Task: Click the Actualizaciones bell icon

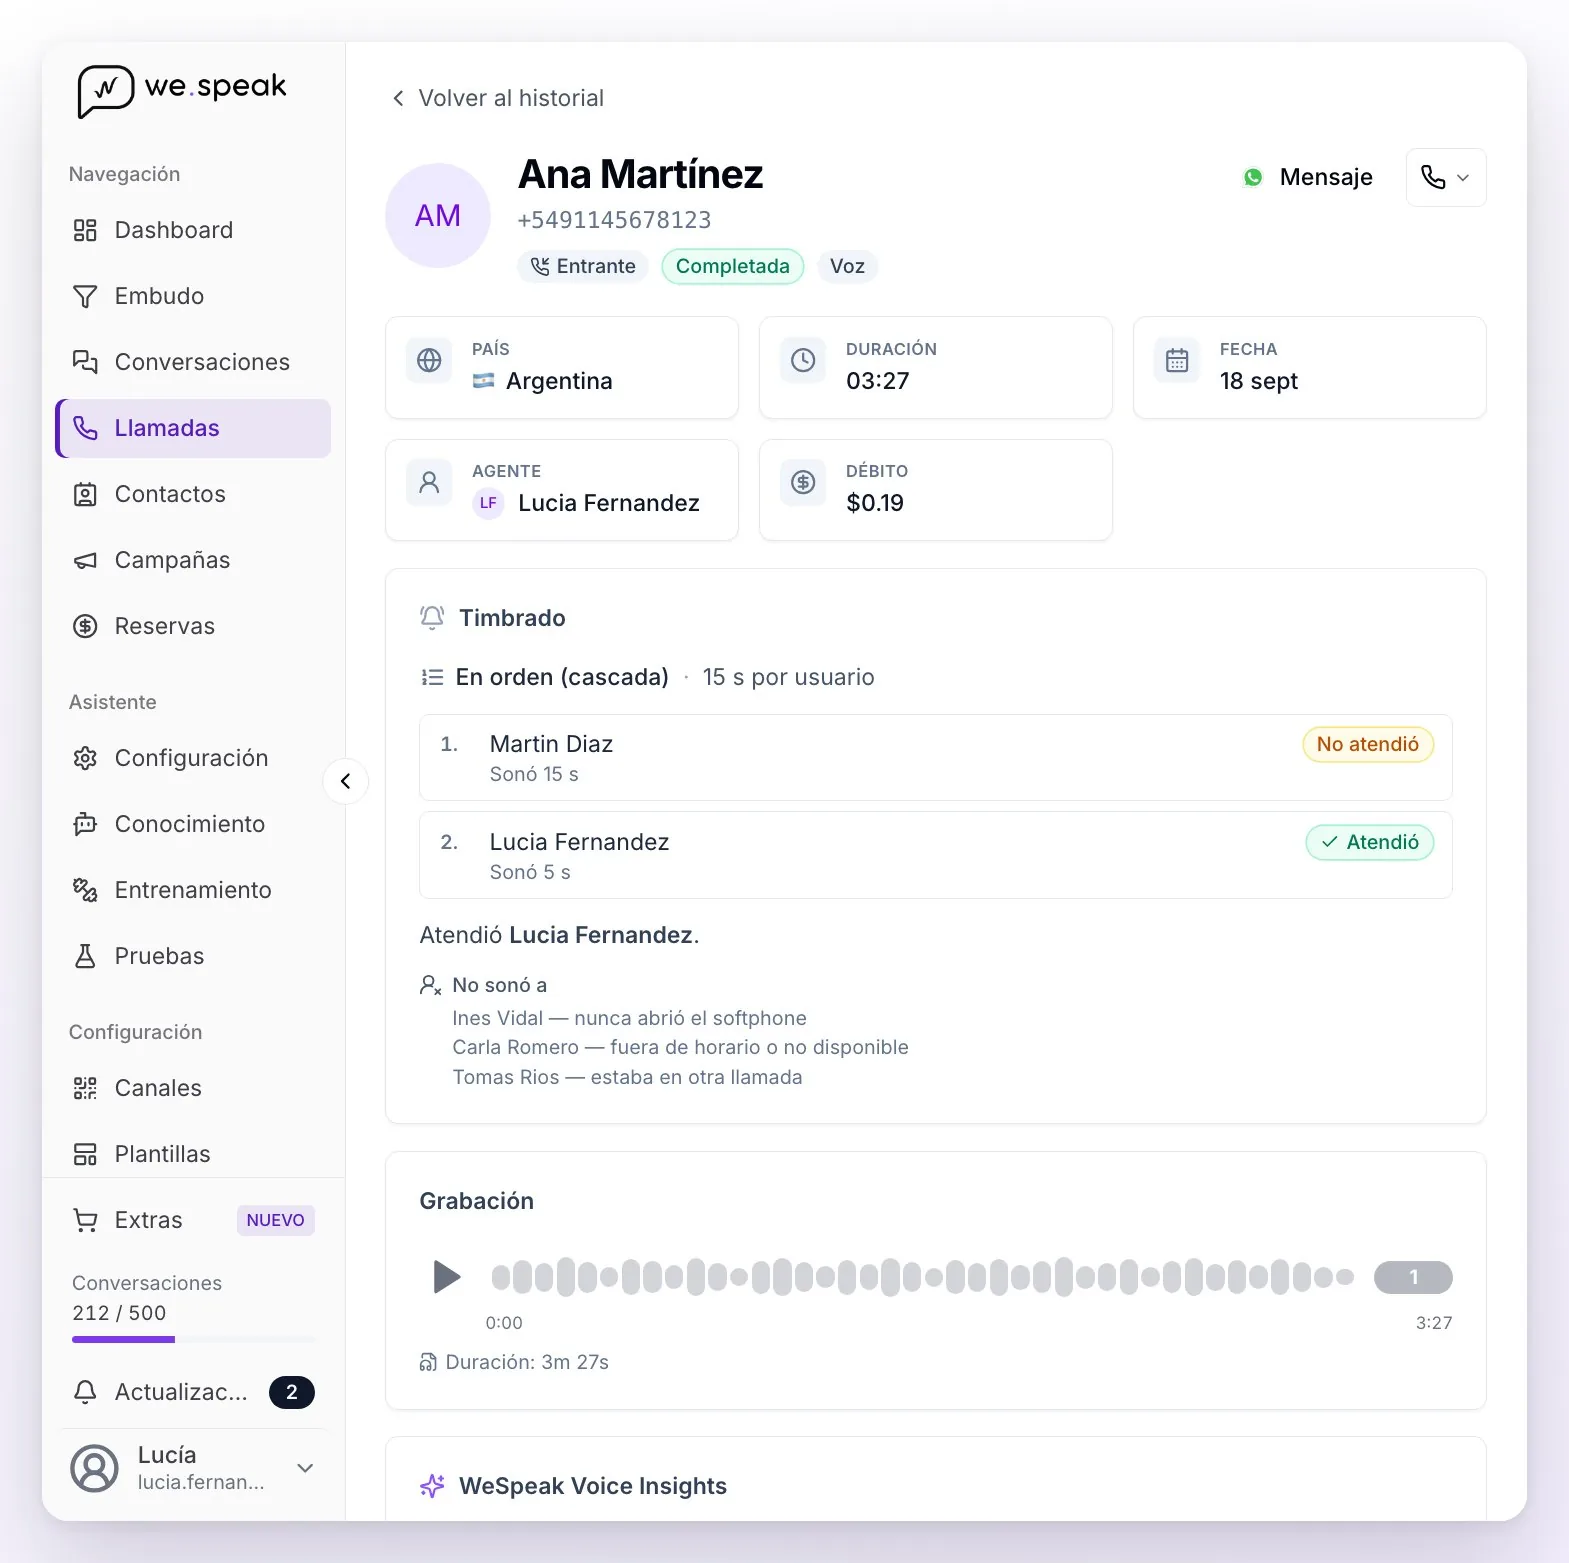Action: 85,1392
